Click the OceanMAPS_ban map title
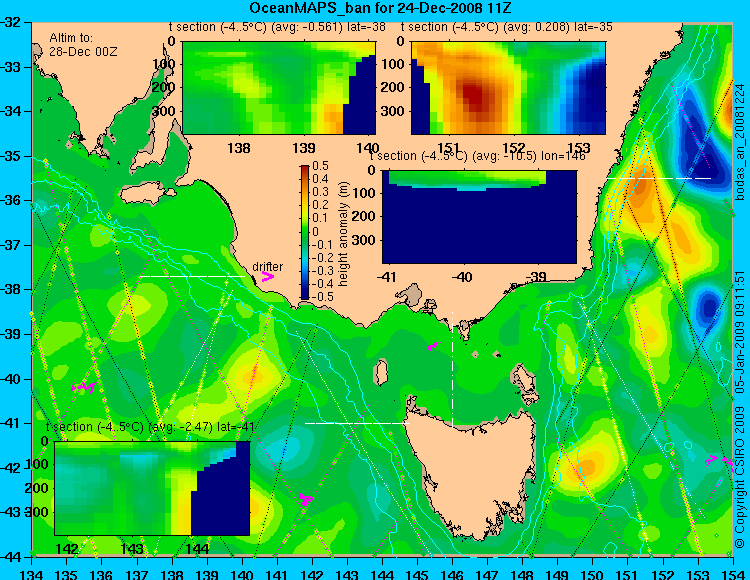 point(381,8)
